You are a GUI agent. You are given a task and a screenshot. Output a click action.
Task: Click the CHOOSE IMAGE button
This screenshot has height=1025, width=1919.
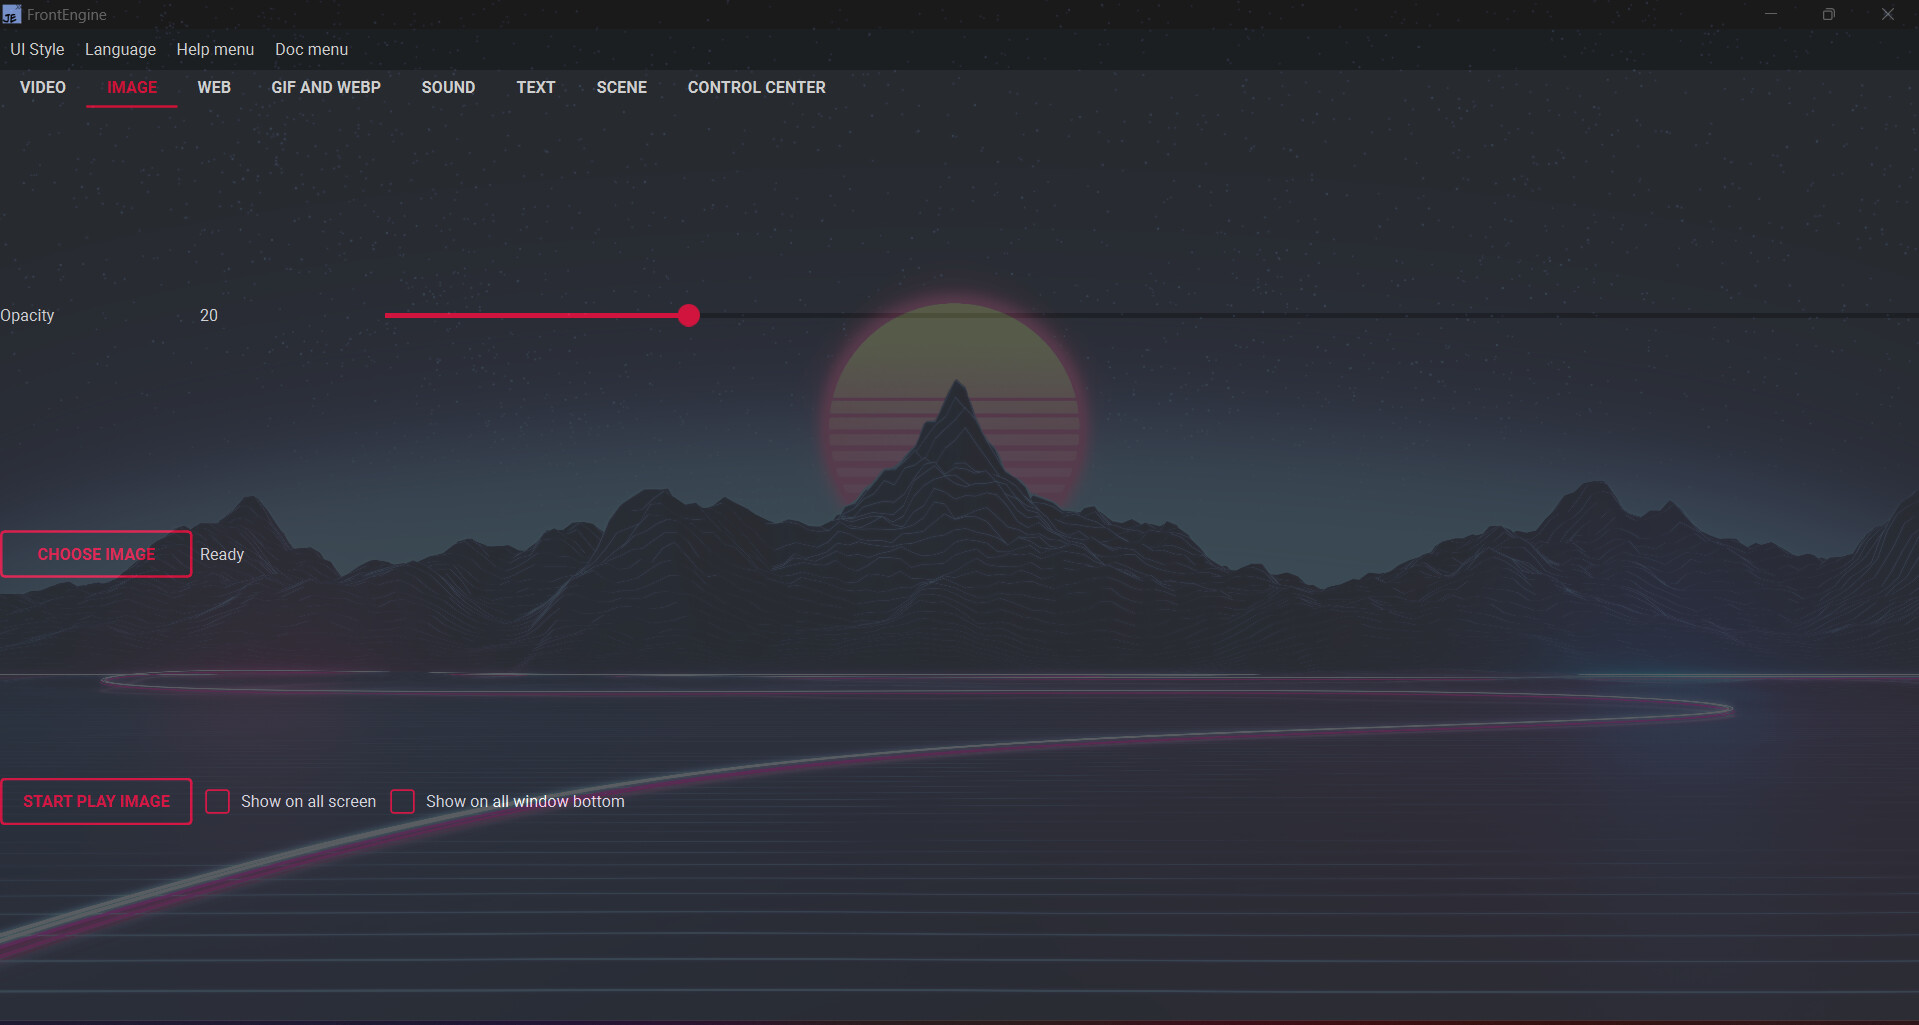pos(96,554)
